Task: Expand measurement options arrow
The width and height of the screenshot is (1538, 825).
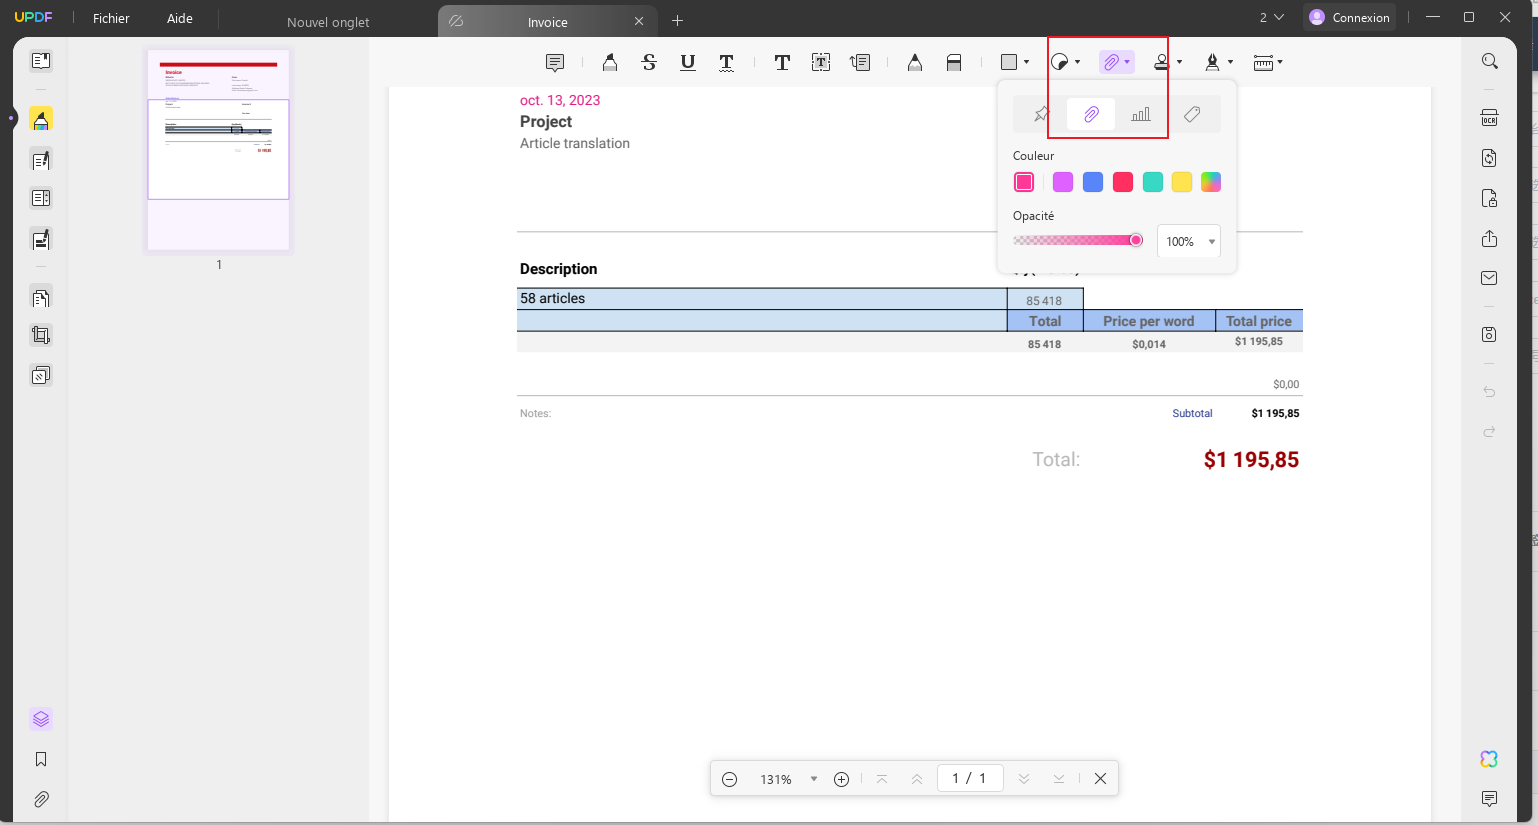Action: [1280, 62]
